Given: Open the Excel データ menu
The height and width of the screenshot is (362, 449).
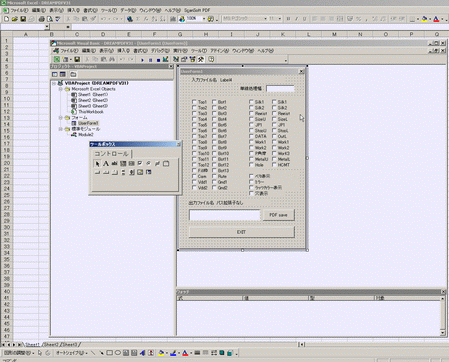Looking at the screenshot, I should [x=128, y=10].
